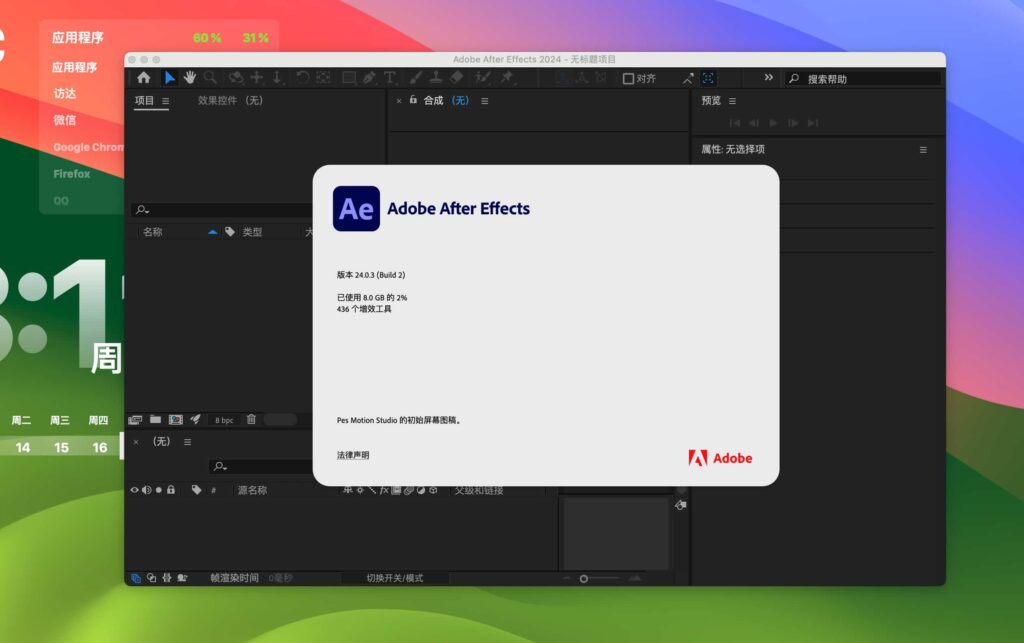Expand the toolbar overflow double-chevron
This screenshot has height=643, width=1024.
click(x=768, y=78)
